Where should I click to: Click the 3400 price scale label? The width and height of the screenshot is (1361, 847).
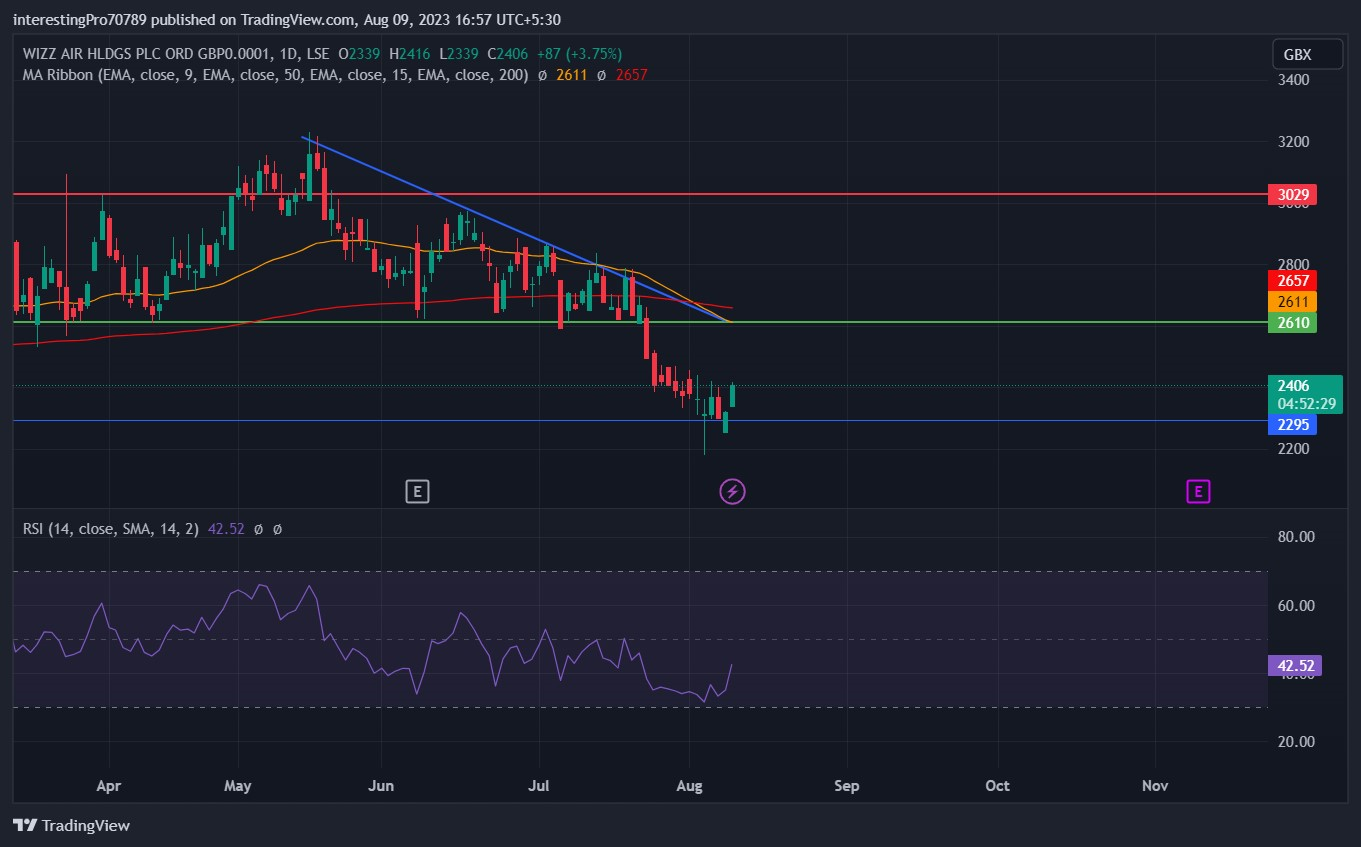[x=1293, y=80]
